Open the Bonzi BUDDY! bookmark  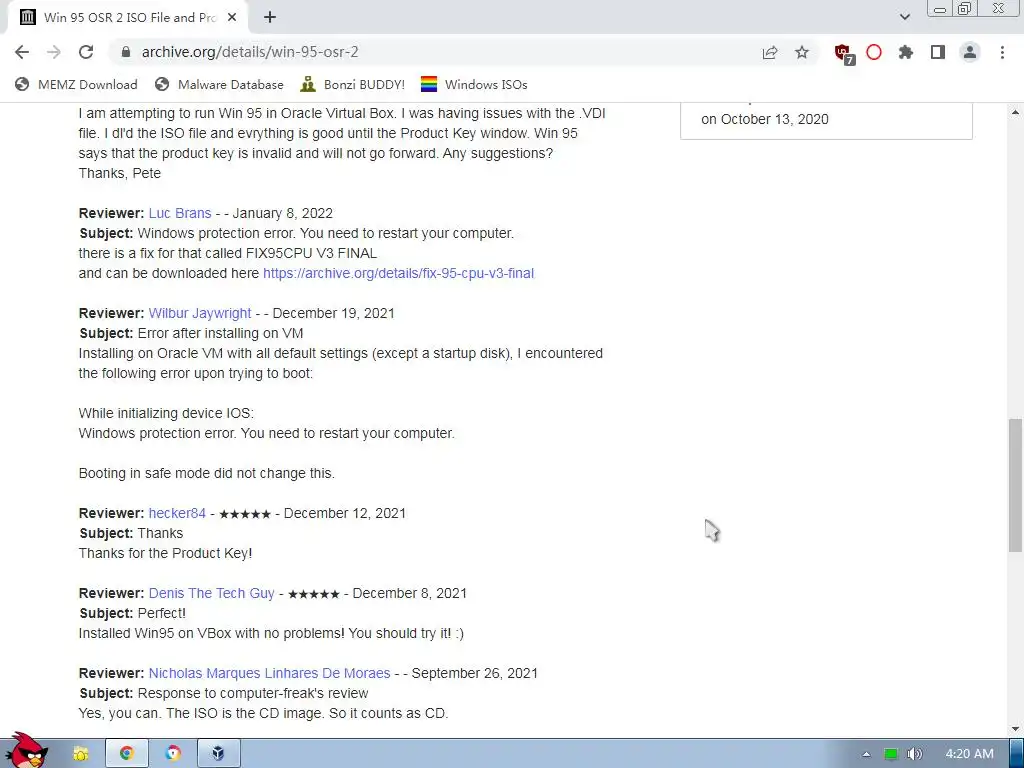coord(353,84)
